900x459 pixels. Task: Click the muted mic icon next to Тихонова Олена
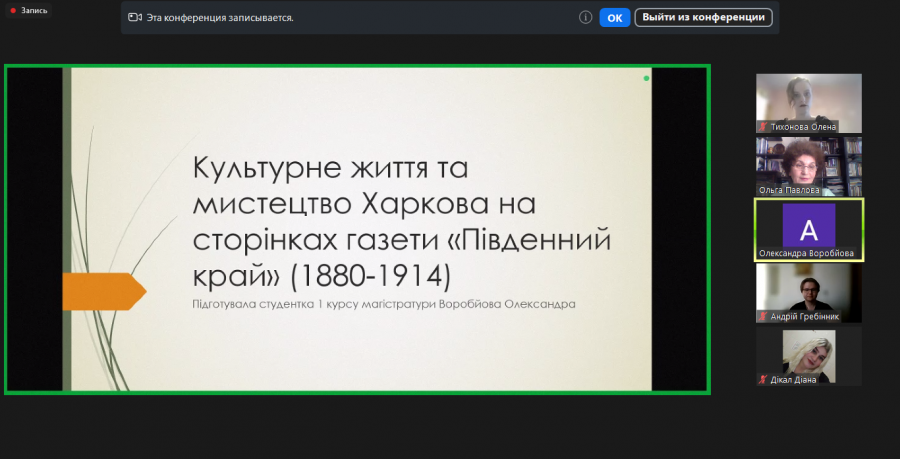[x=763, y=127]
